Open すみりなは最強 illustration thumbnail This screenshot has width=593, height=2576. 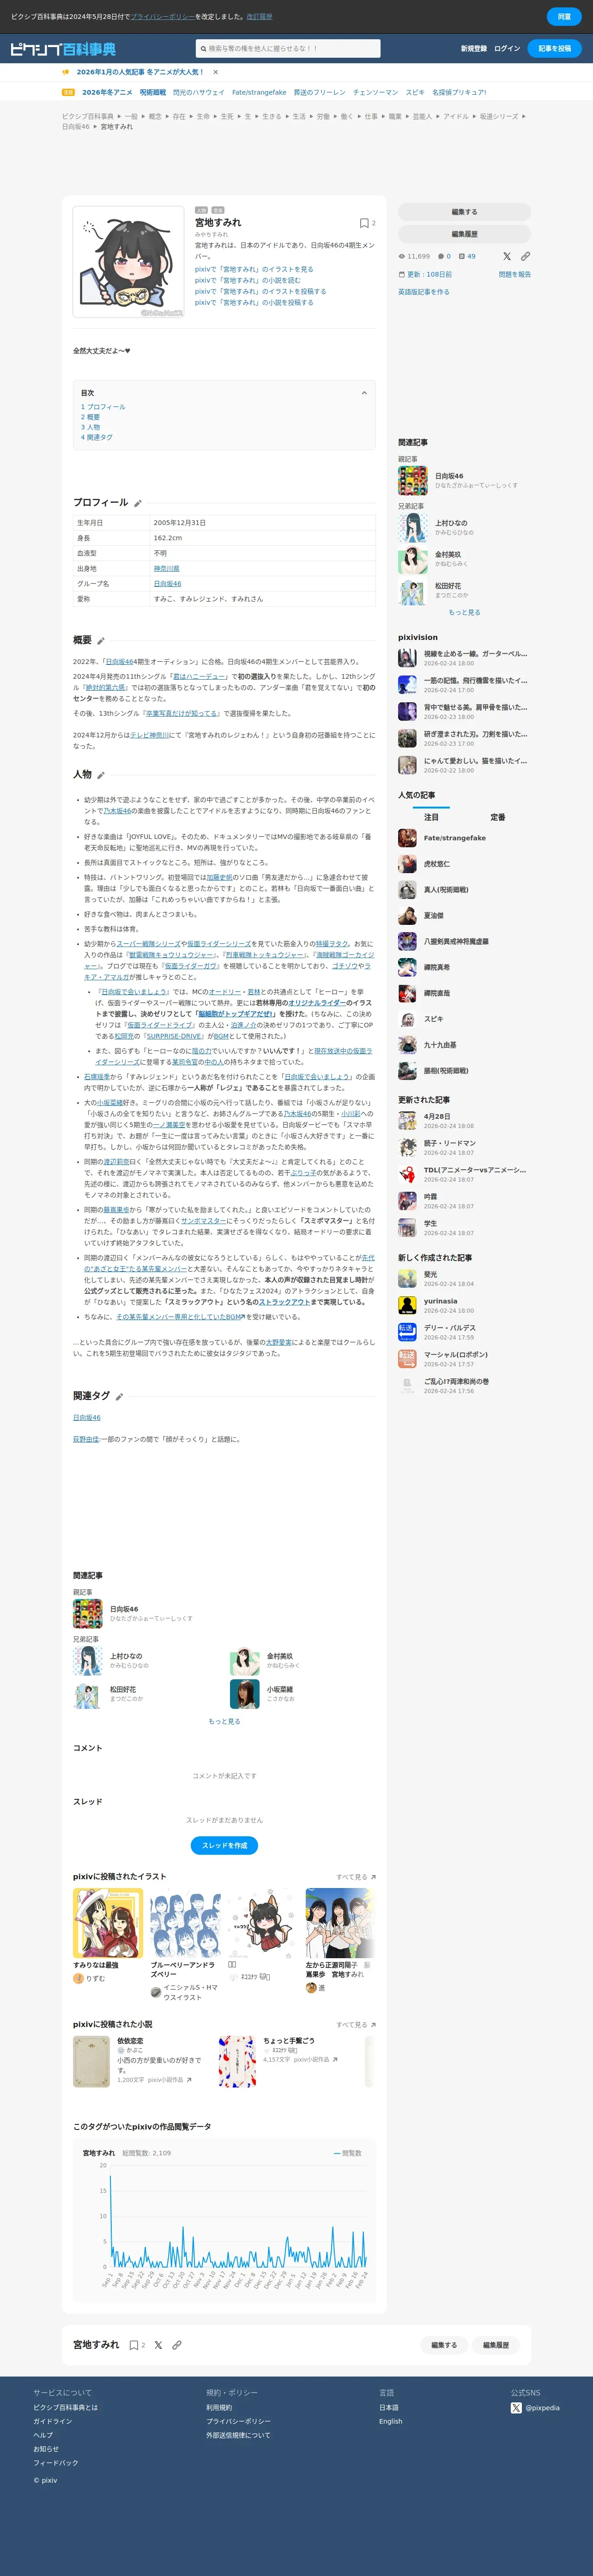[108, 1923]
